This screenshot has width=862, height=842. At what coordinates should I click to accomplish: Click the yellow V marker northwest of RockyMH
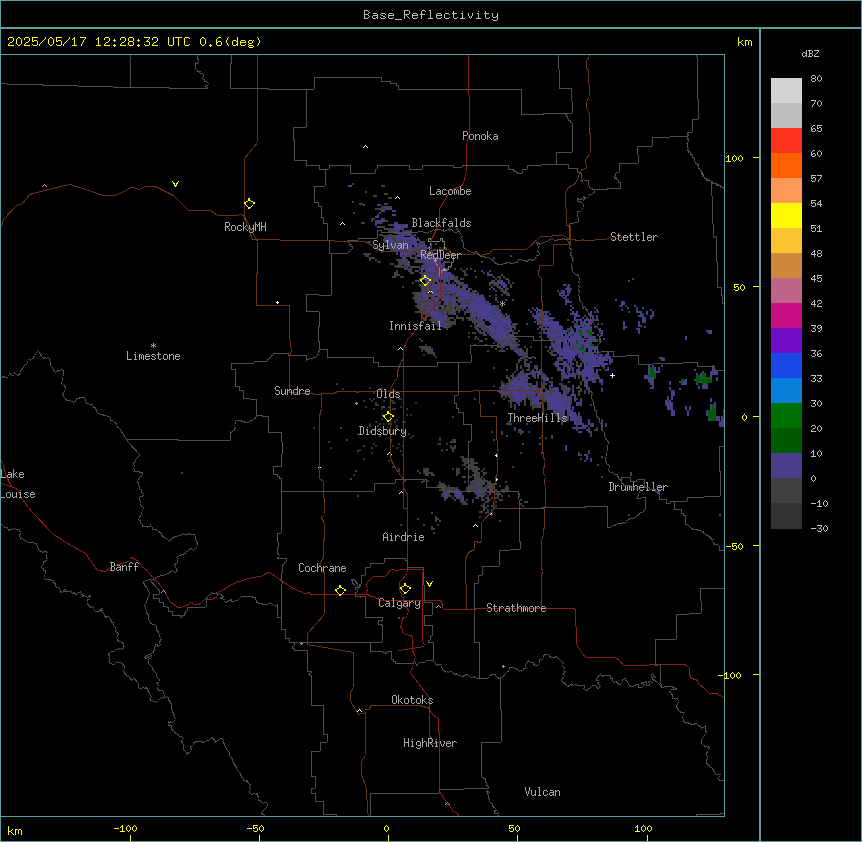click(x=175, y=184)
